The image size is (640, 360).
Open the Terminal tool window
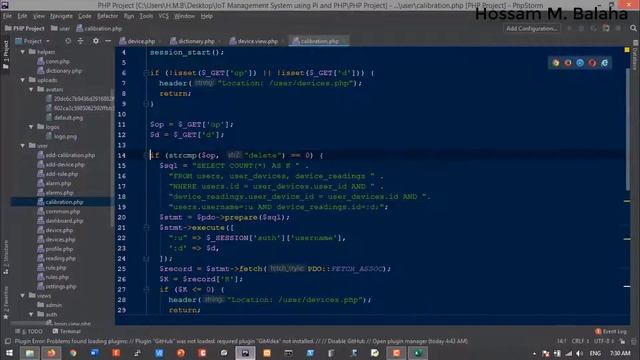coord(67,331)
